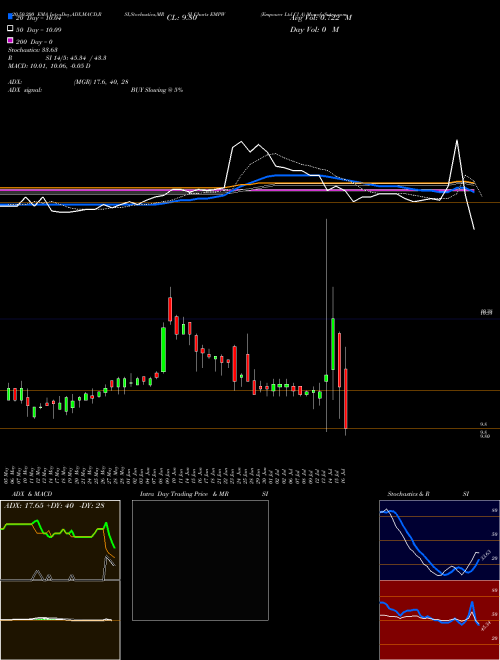Click the white 50 Day EMA legend swatch
This screenshot has height=660, width=500.
[10, 29]
